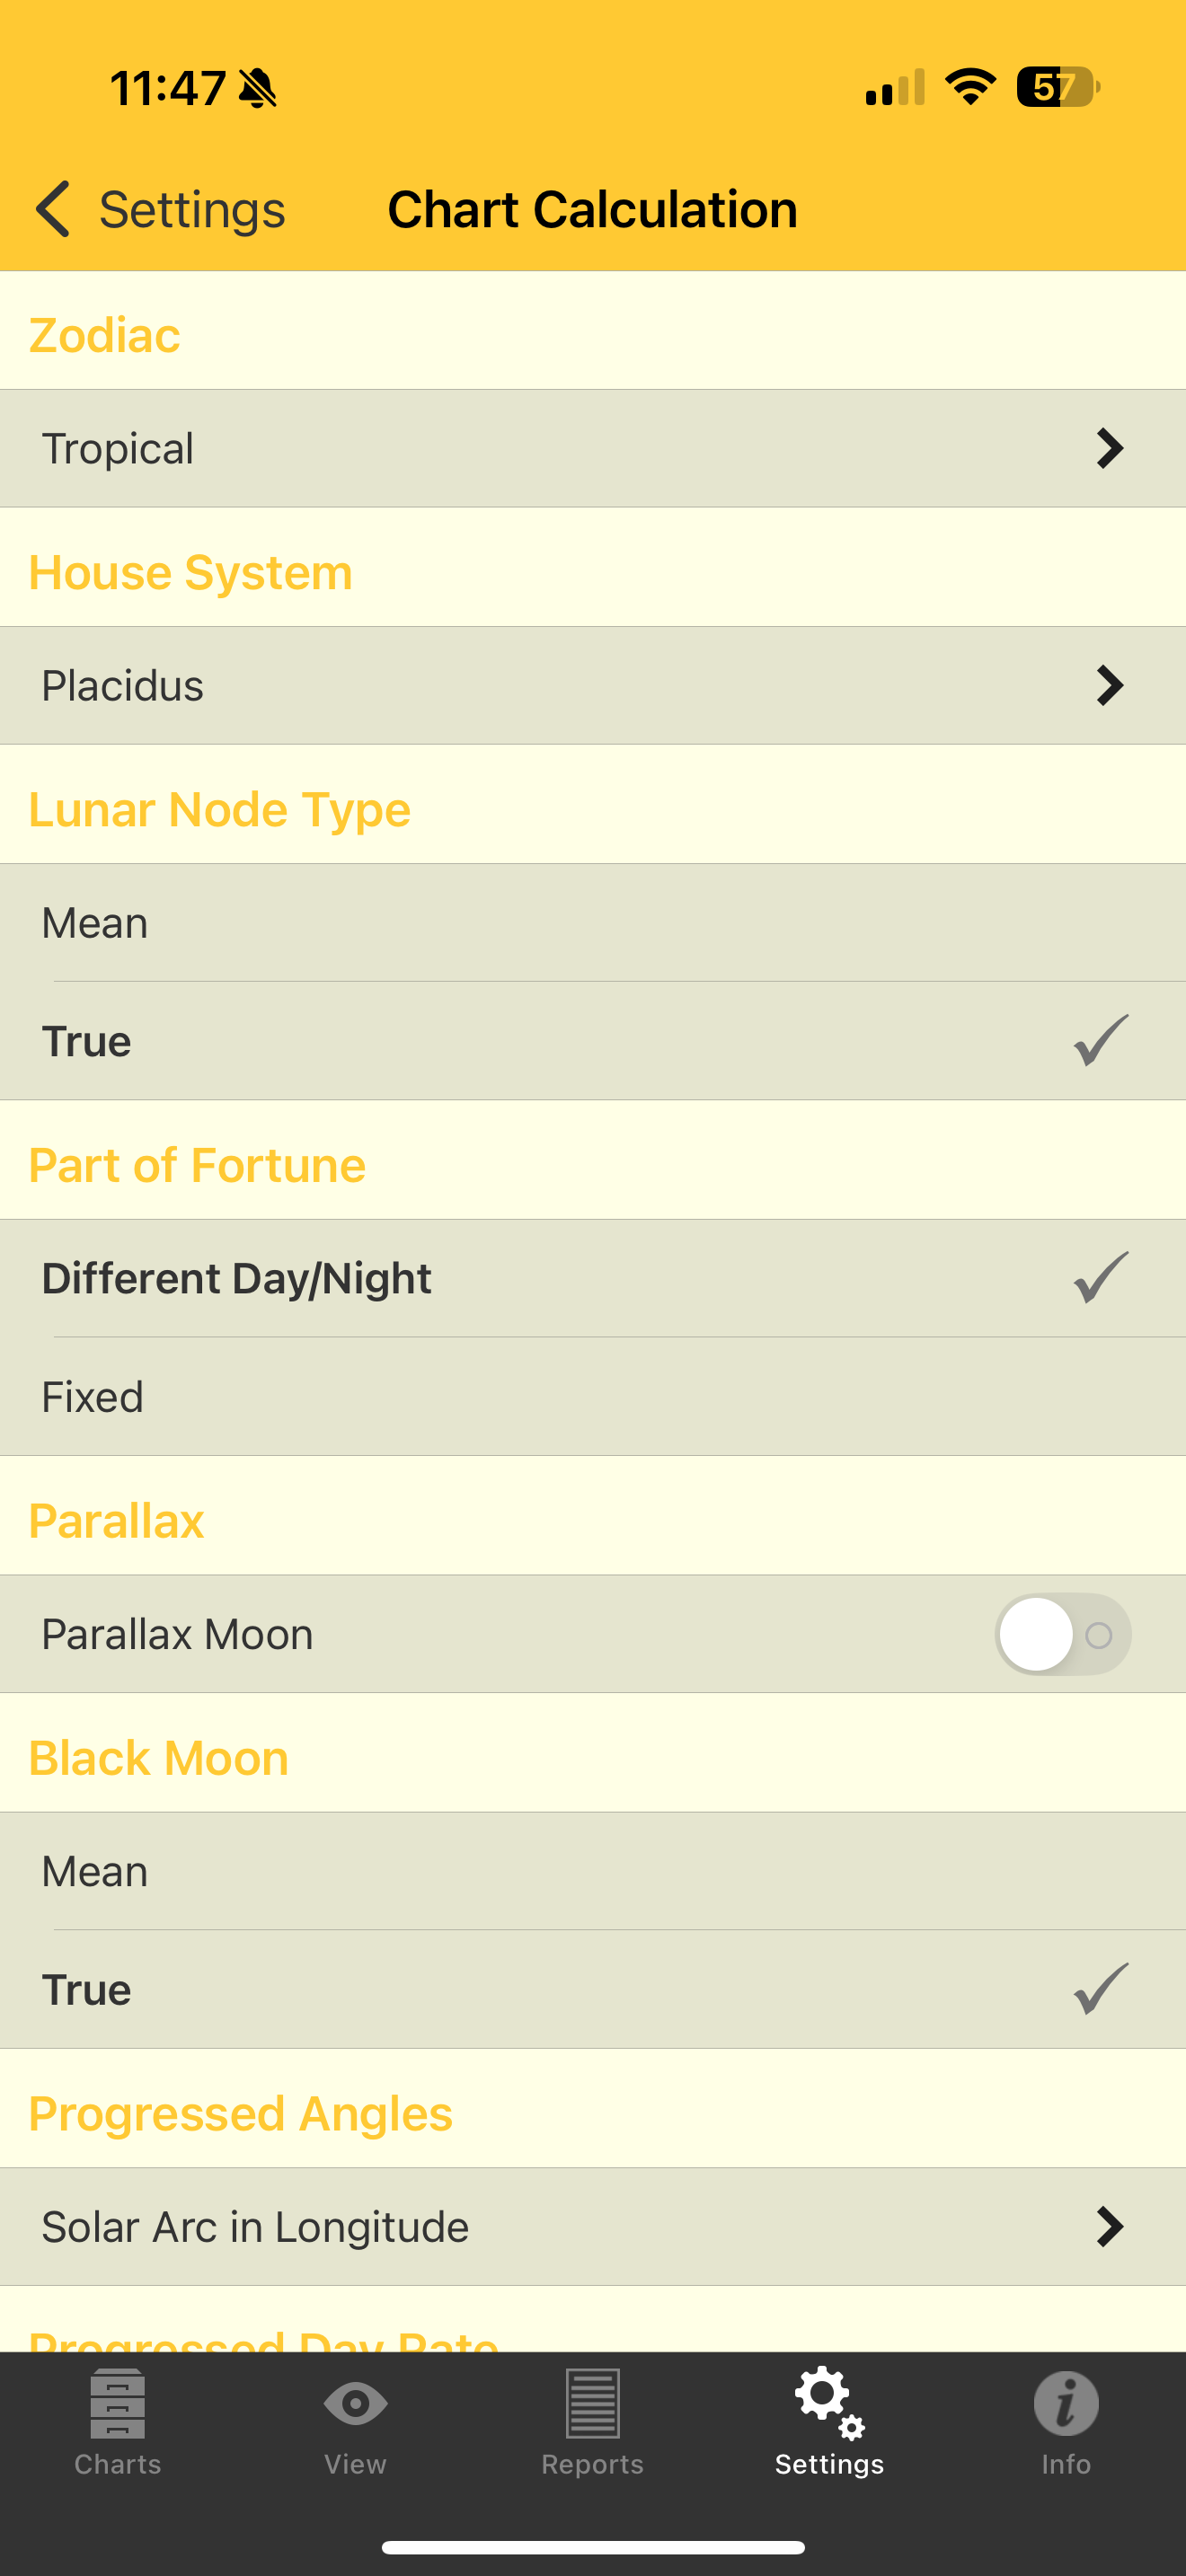Select Different Day/Night option
Image resolution: width=1186 pixels, height=2576 pixels.
[x=593, y=1278]
